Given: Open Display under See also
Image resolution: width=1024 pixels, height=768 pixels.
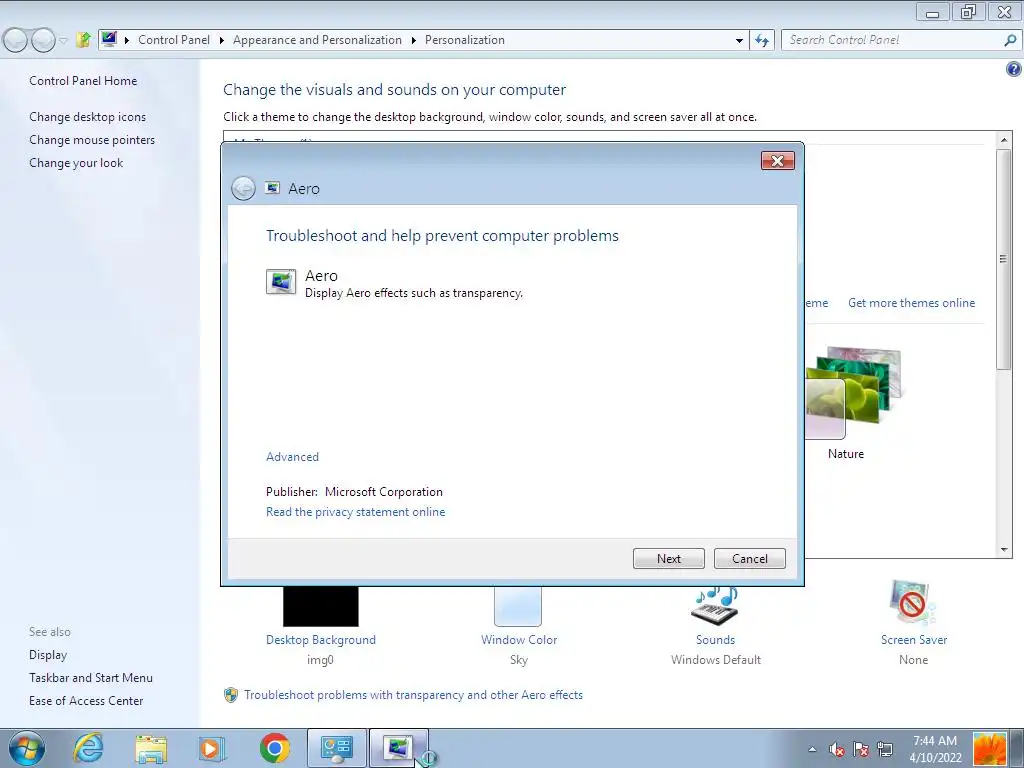Looking at the screenshot, I should pyautogui.click(x=48, y=654).
